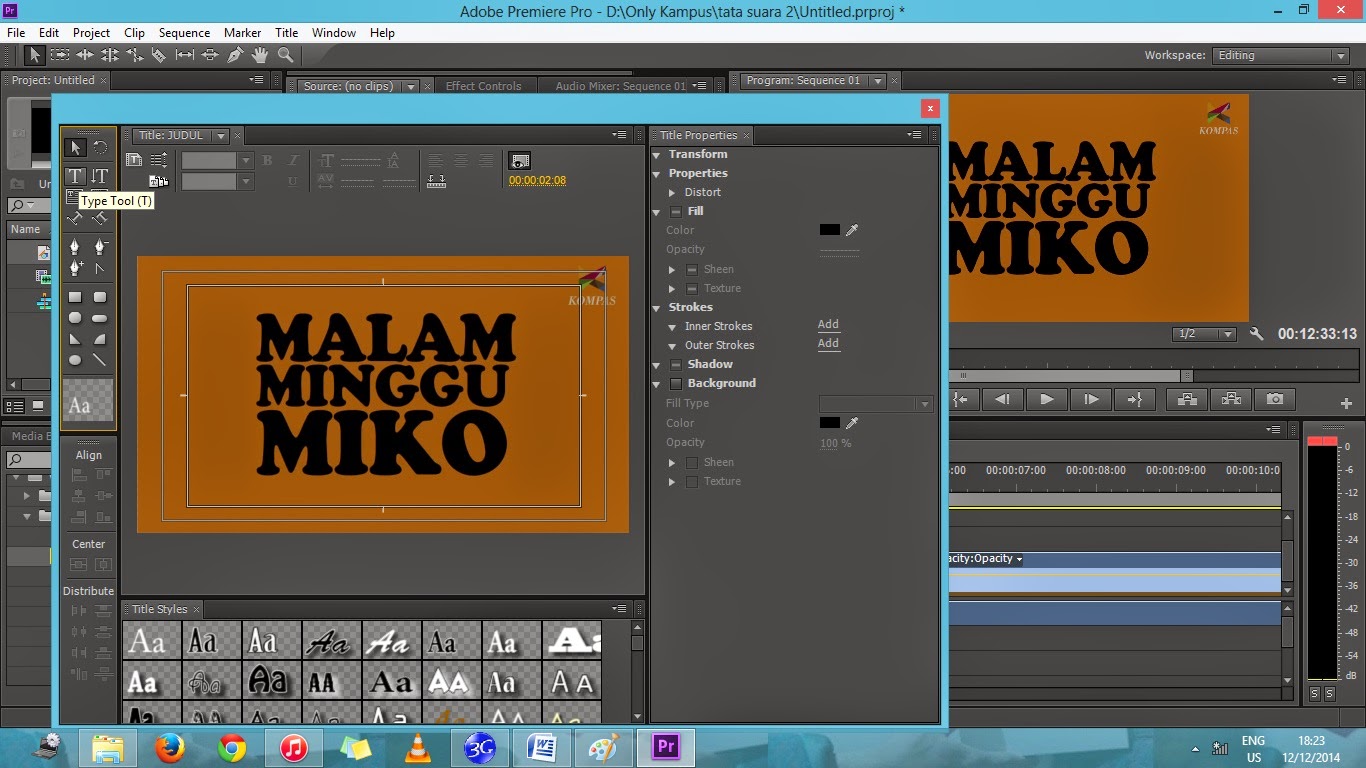Collapse the Transform section
The width and height of the screenshot is (1366, 768).
click(657, 155)
